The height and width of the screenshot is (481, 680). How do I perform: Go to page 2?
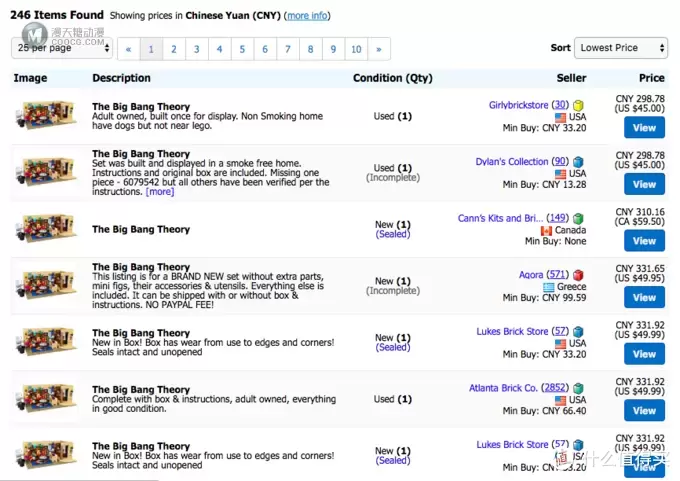174,49
